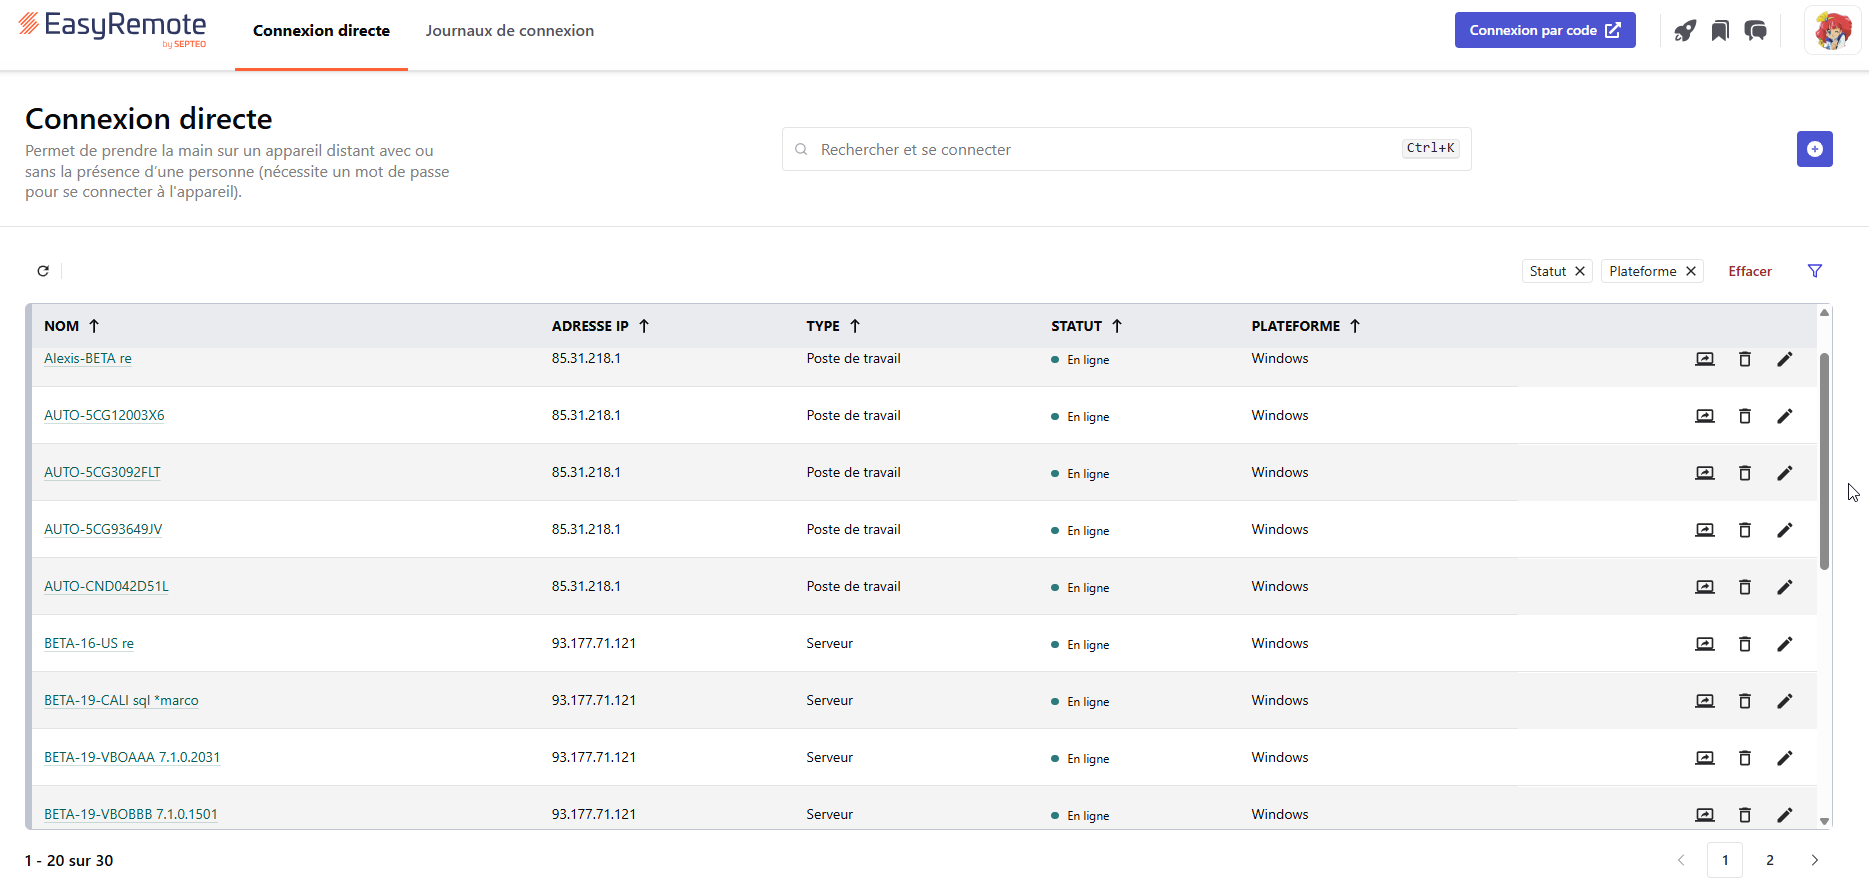Sort table by STATUT column
Viewport: 1869px width, 891px height.
point(1087,326)
